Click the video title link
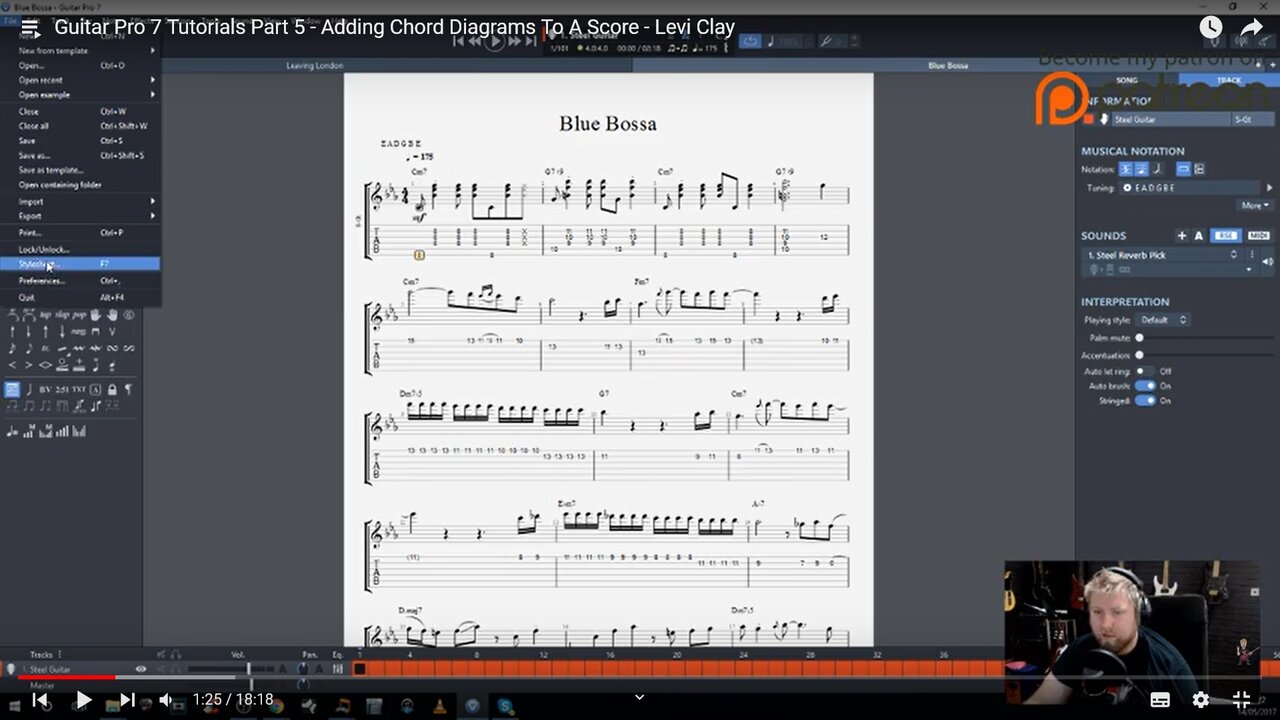The image size is (1280, 720). (x=394, y=28)
